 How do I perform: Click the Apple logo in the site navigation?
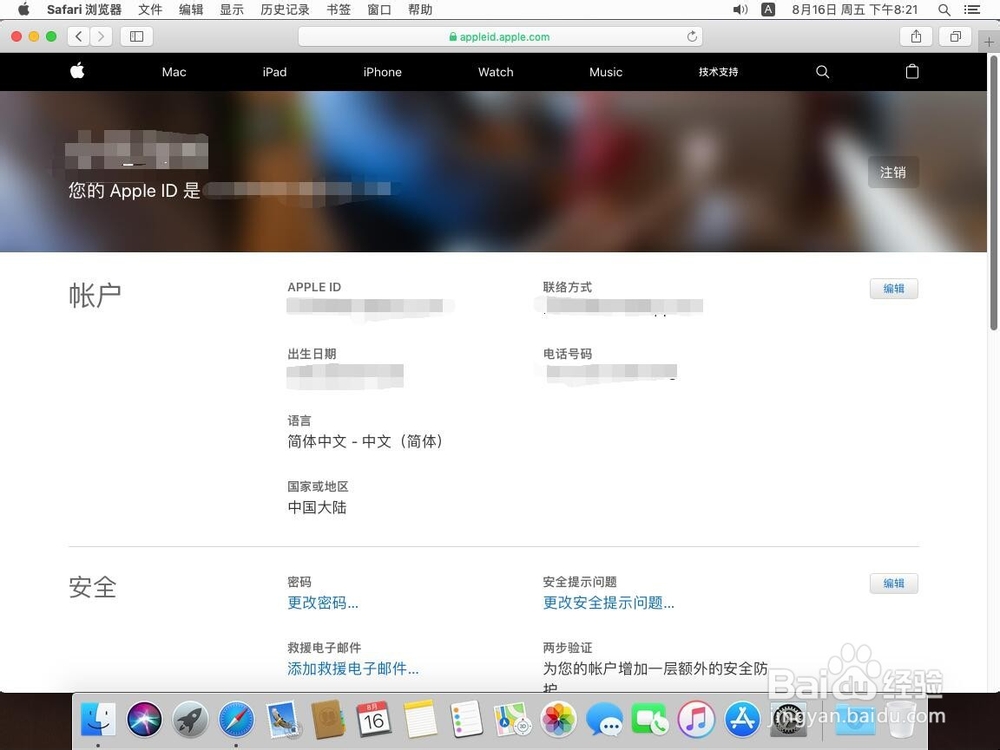pyautogui.click(x=77, y=71)
